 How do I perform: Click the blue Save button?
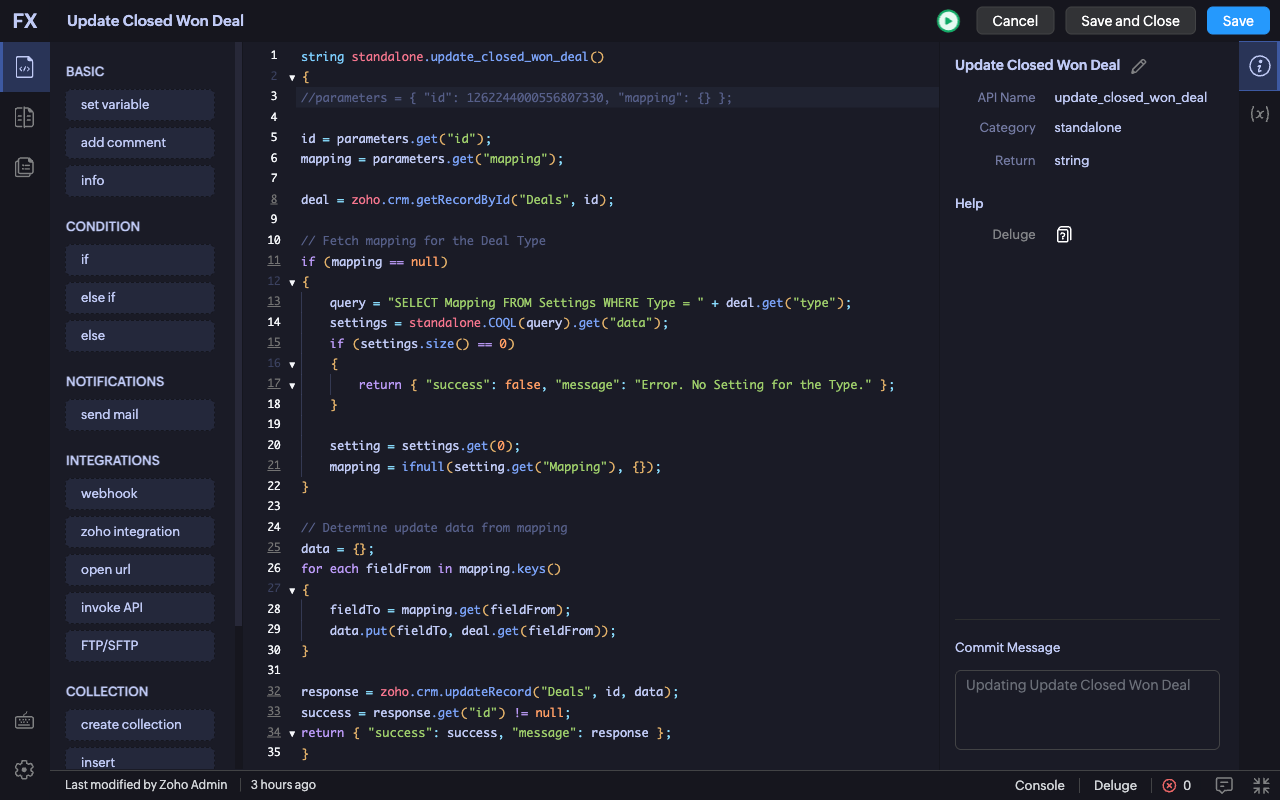pos(1238,21)
